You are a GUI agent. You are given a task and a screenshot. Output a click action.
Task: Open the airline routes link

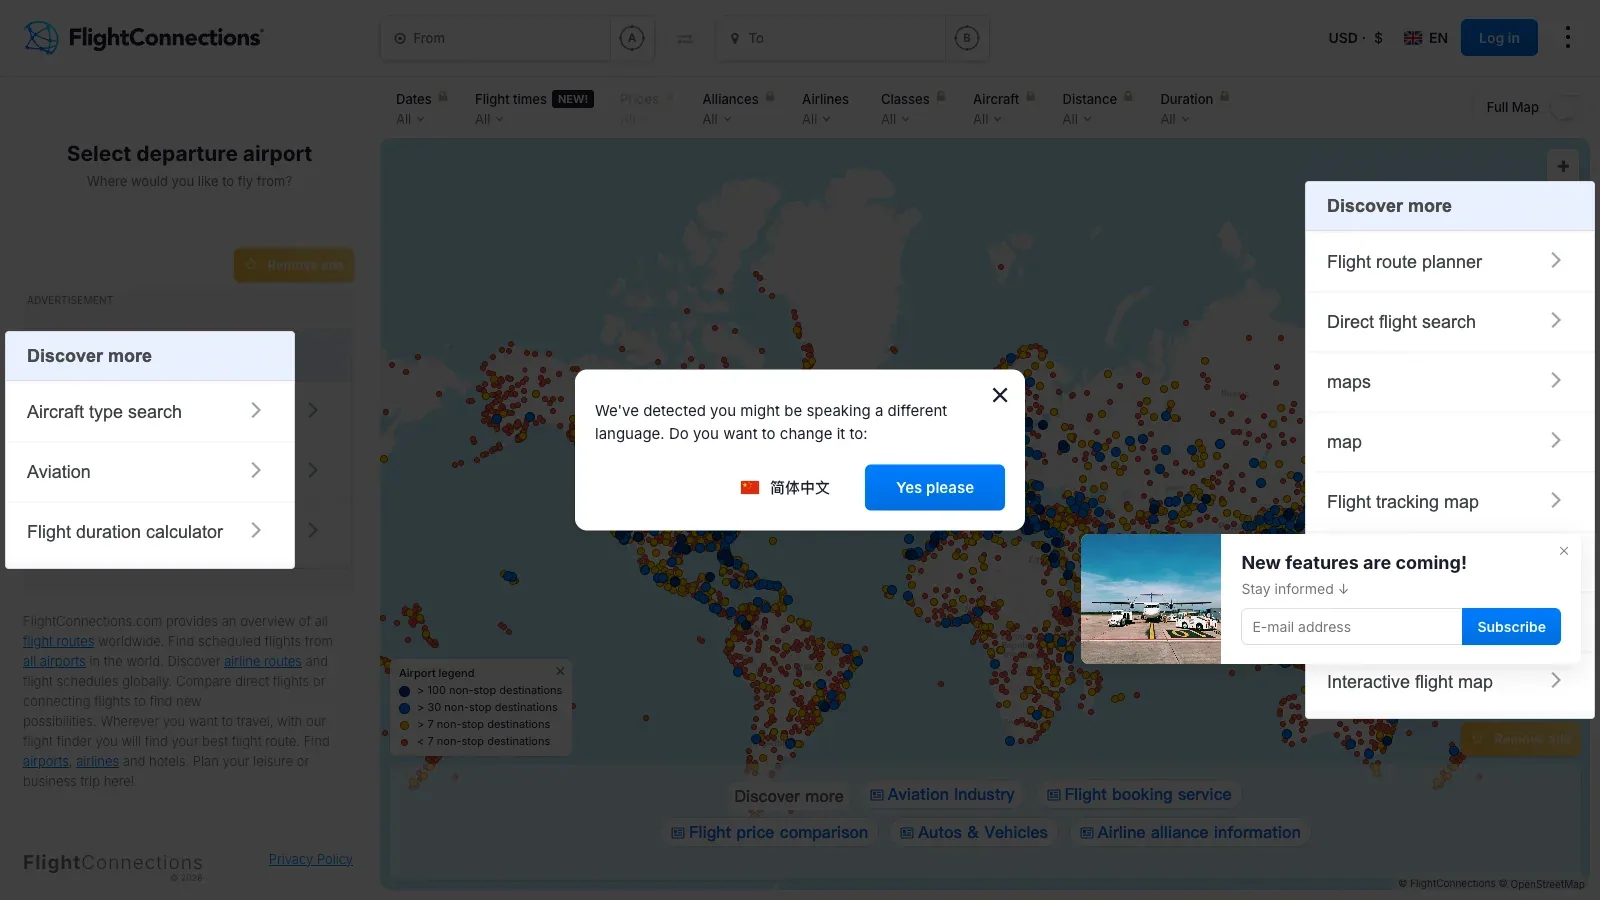tap(263, 661)
